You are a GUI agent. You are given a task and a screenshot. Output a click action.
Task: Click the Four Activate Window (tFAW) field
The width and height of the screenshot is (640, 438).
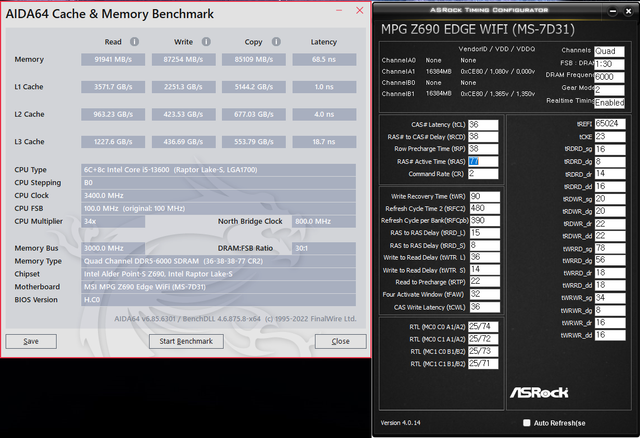(484, 294)
